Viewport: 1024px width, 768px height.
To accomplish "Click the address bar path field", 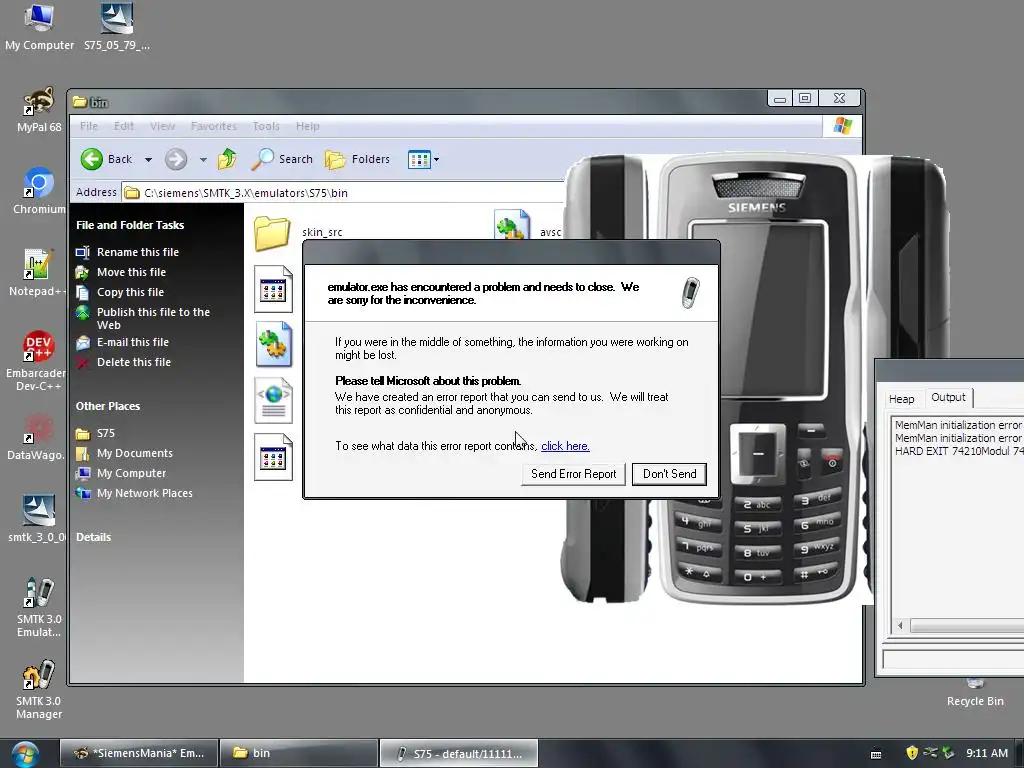I will [x=343, y=193].
